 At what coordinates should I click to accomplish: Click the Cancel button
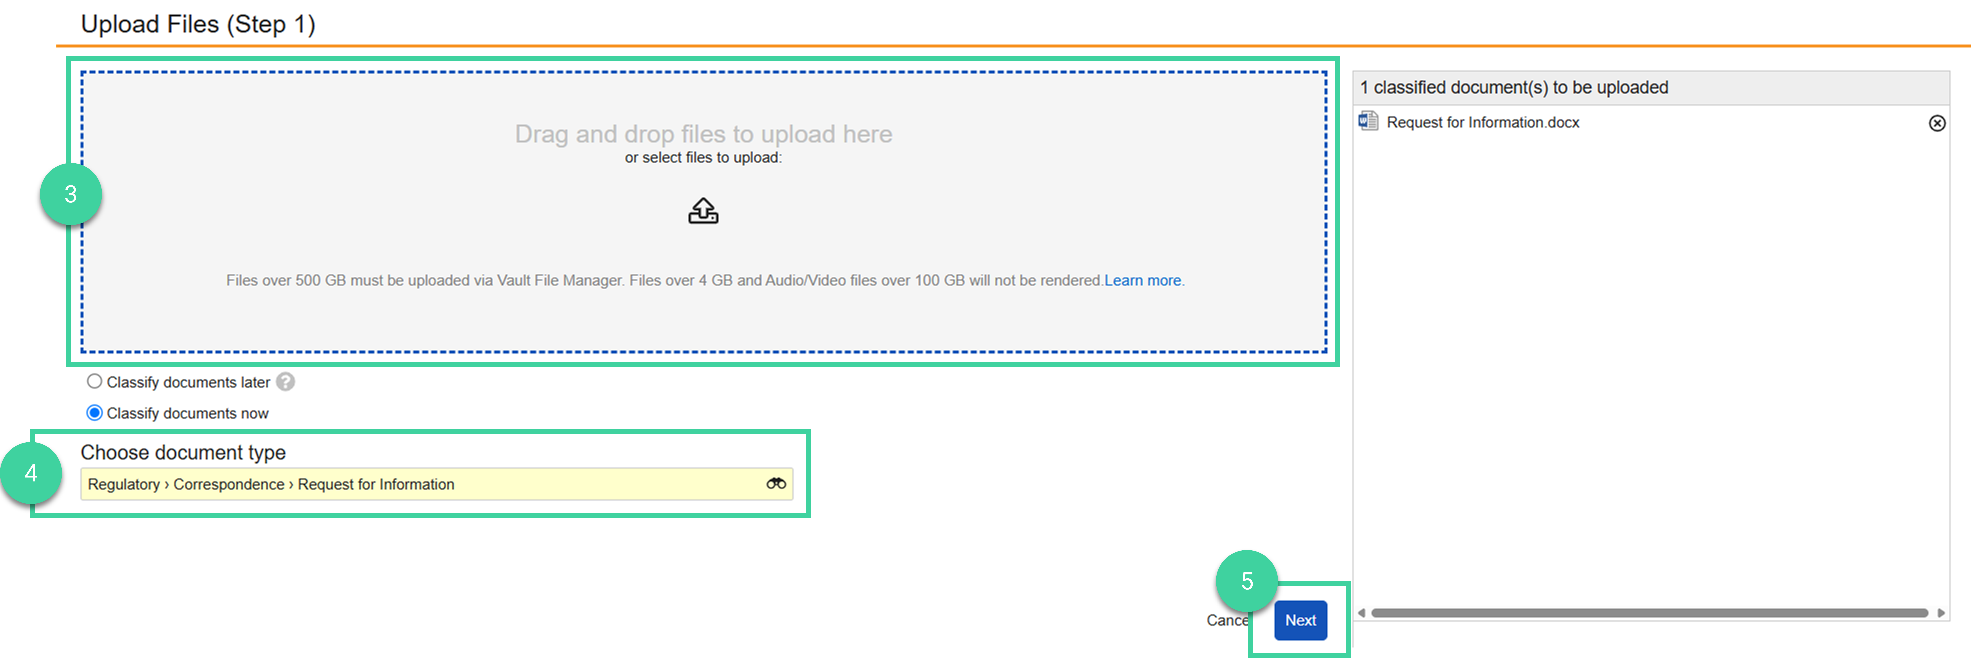click(1228, 620)
